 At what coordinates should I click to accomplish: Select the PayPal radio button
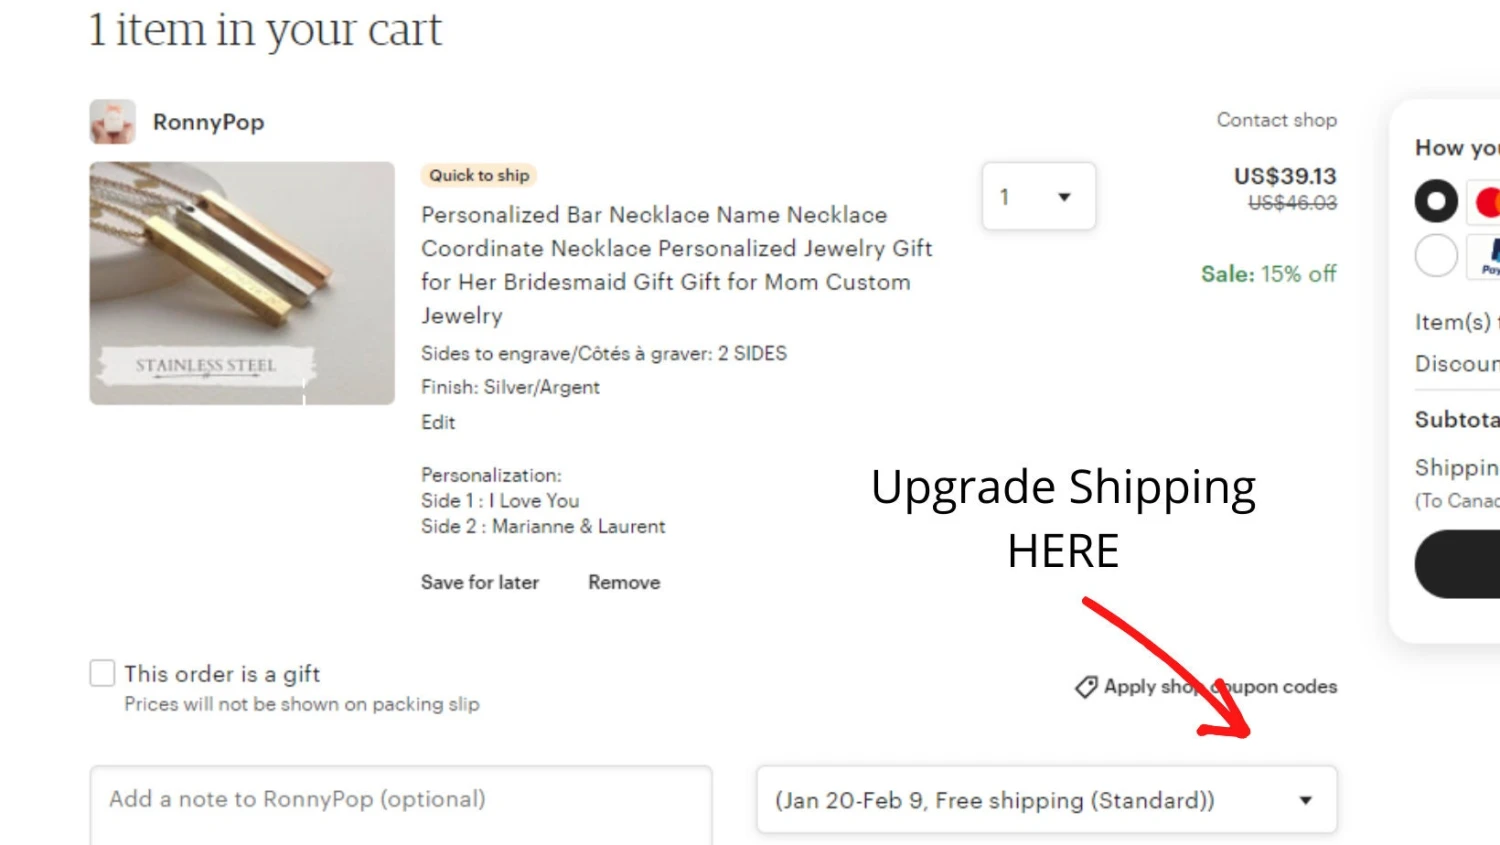[x=1436, y=255]
